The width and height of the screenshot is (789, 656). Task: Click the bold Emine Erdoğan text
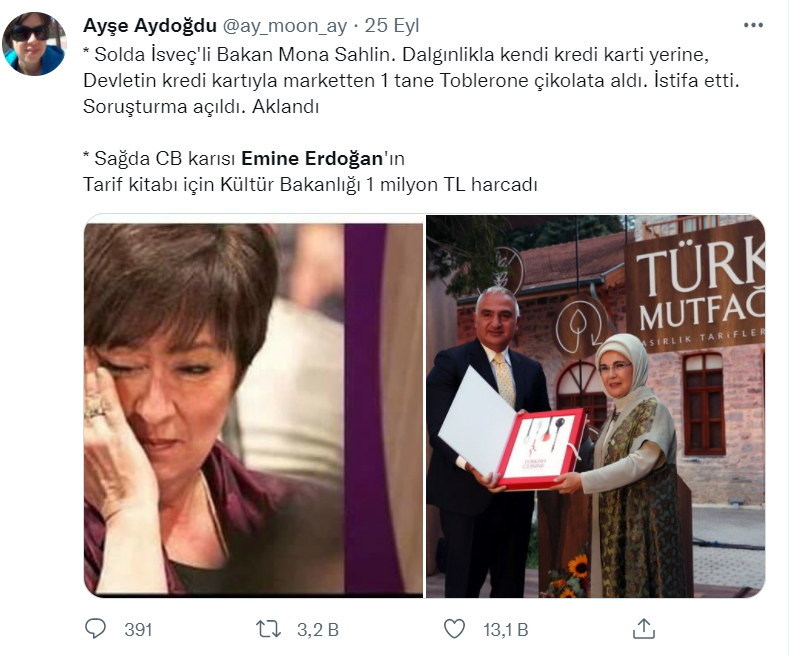tap(312, 158)
